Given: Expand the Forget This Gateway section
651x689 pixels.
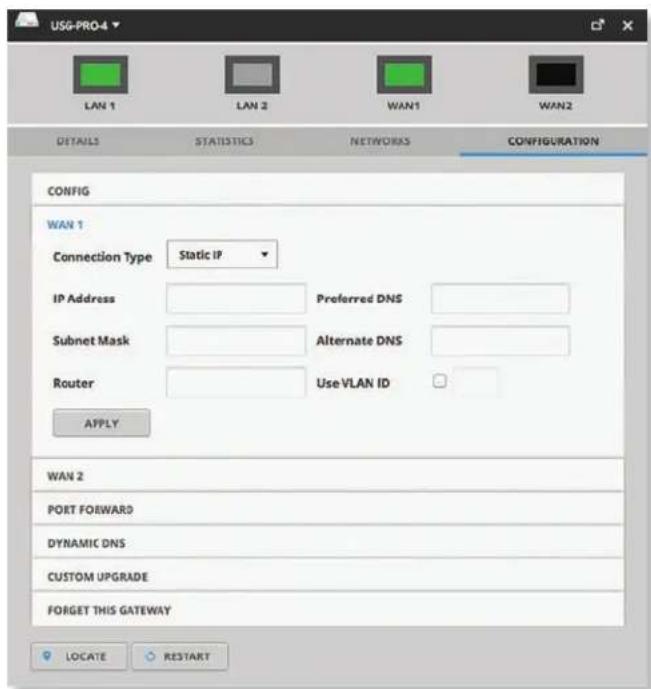Looking at the screenshot, I should point(328,609).
